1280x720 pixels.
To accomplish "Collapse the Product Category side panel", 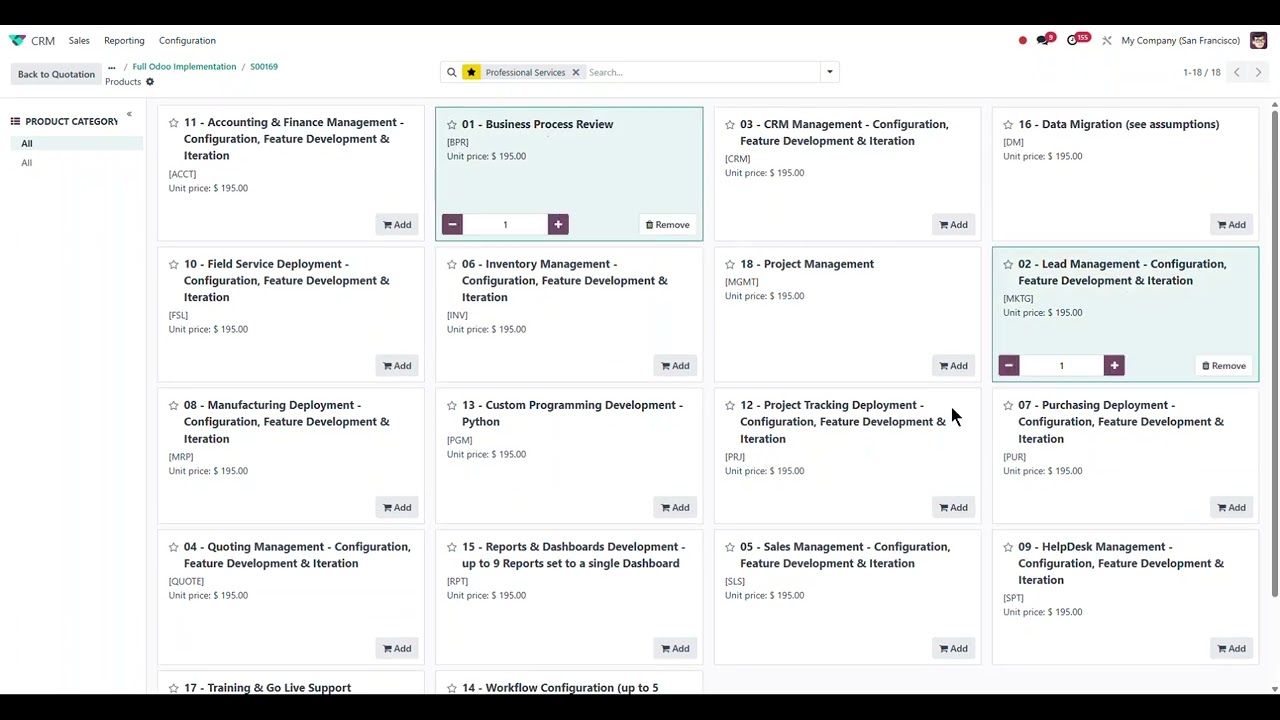I will pyautogui.click(x=129, y=114).
